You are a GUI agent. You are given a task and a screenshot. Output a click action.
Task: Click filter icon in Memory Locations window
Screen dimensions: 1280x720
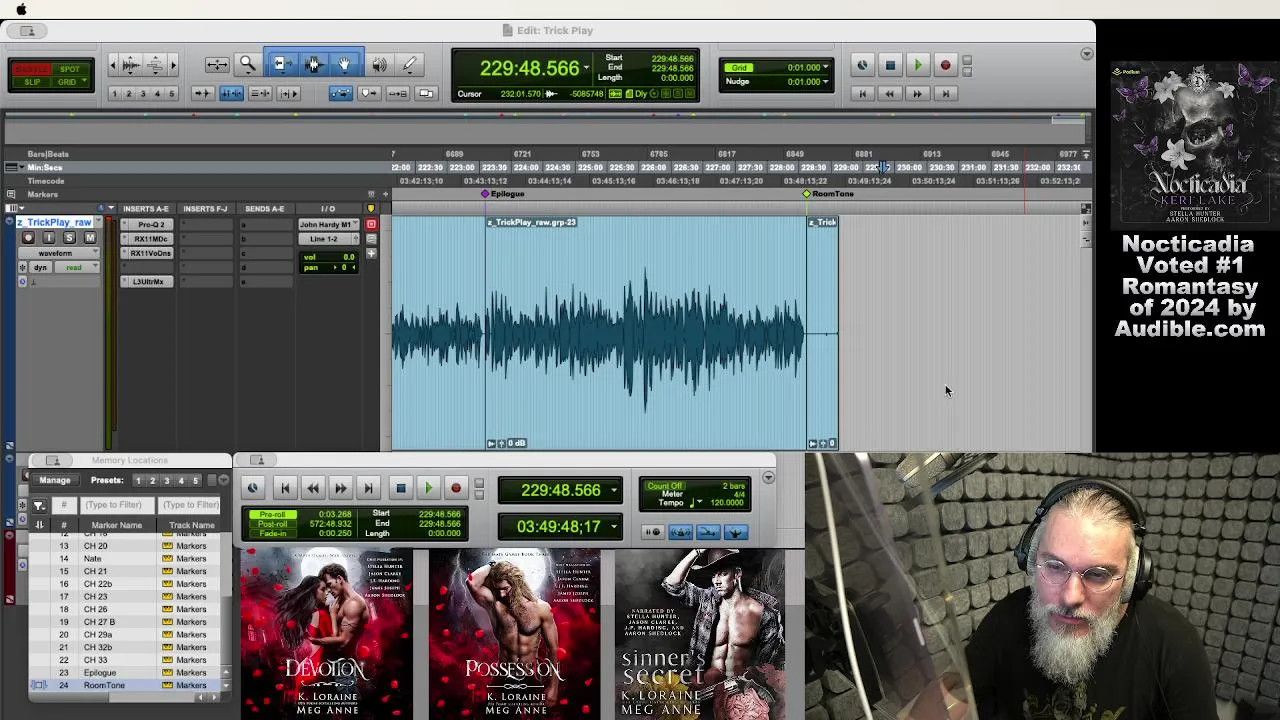pos(39,506)
